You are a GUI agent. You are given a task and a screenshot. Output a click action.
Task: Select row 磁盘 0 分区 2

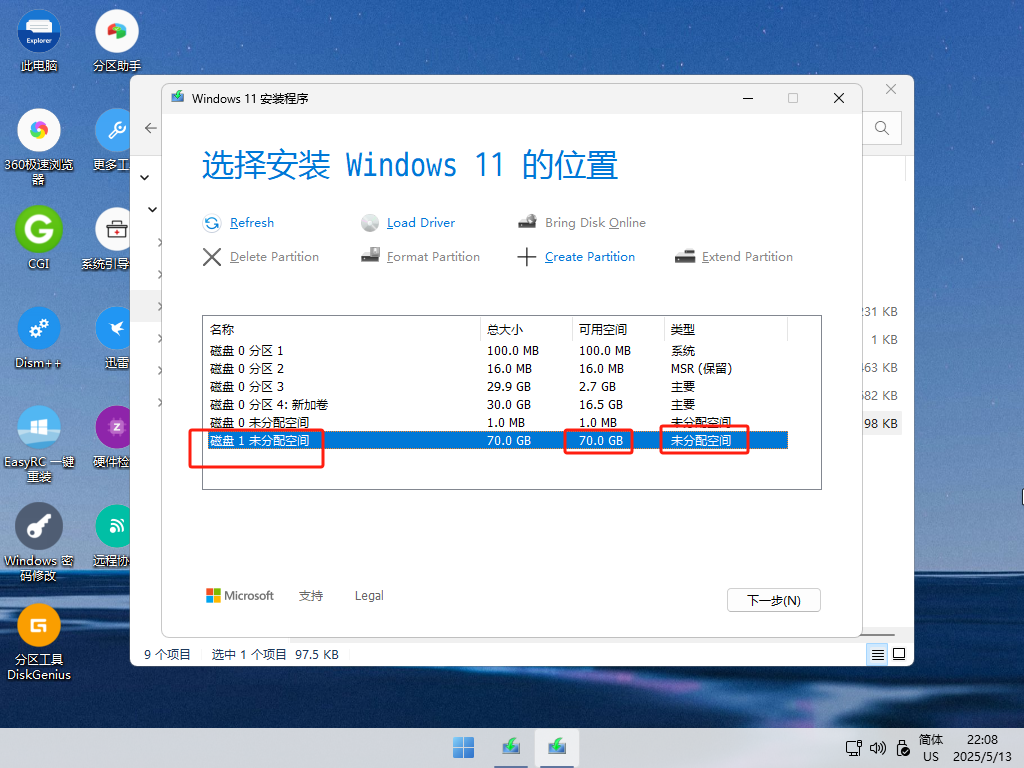(x=498, y=369)
